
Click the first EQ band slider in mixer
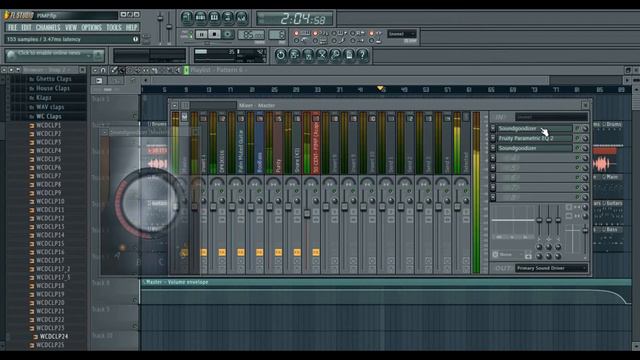click(539, 221)
